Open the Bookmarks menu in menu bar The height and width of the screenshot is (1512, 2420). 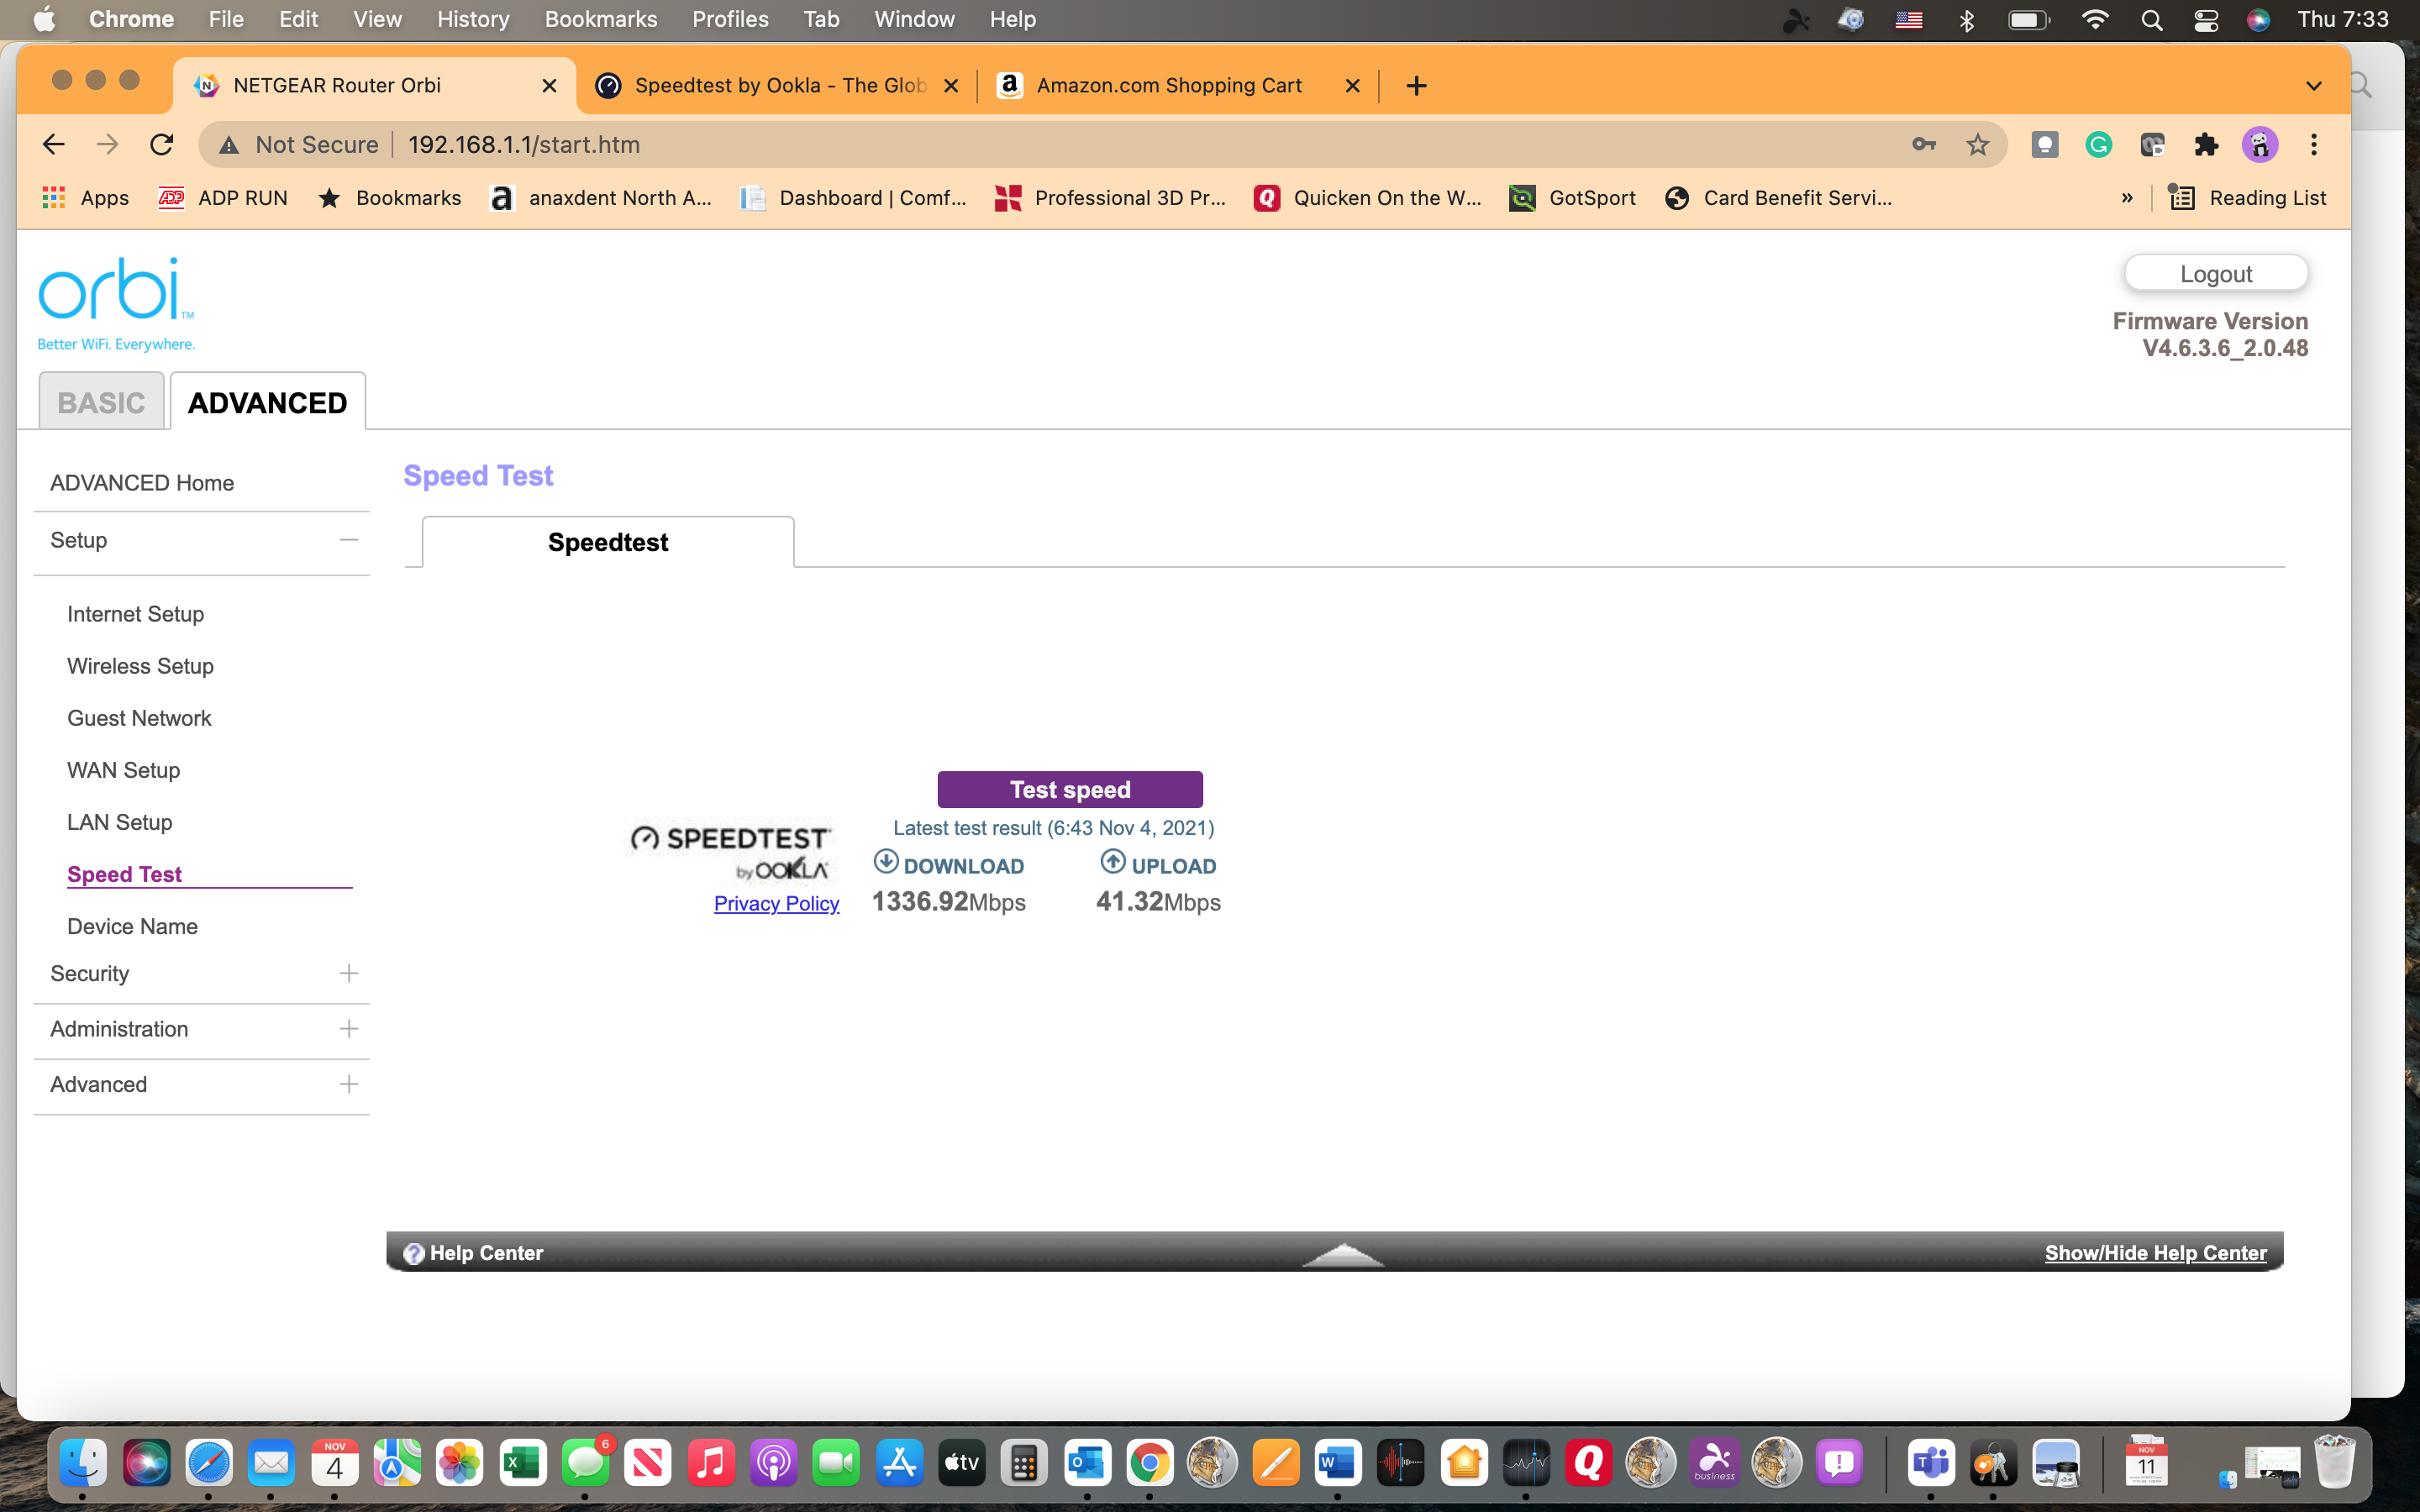[600, 19]
